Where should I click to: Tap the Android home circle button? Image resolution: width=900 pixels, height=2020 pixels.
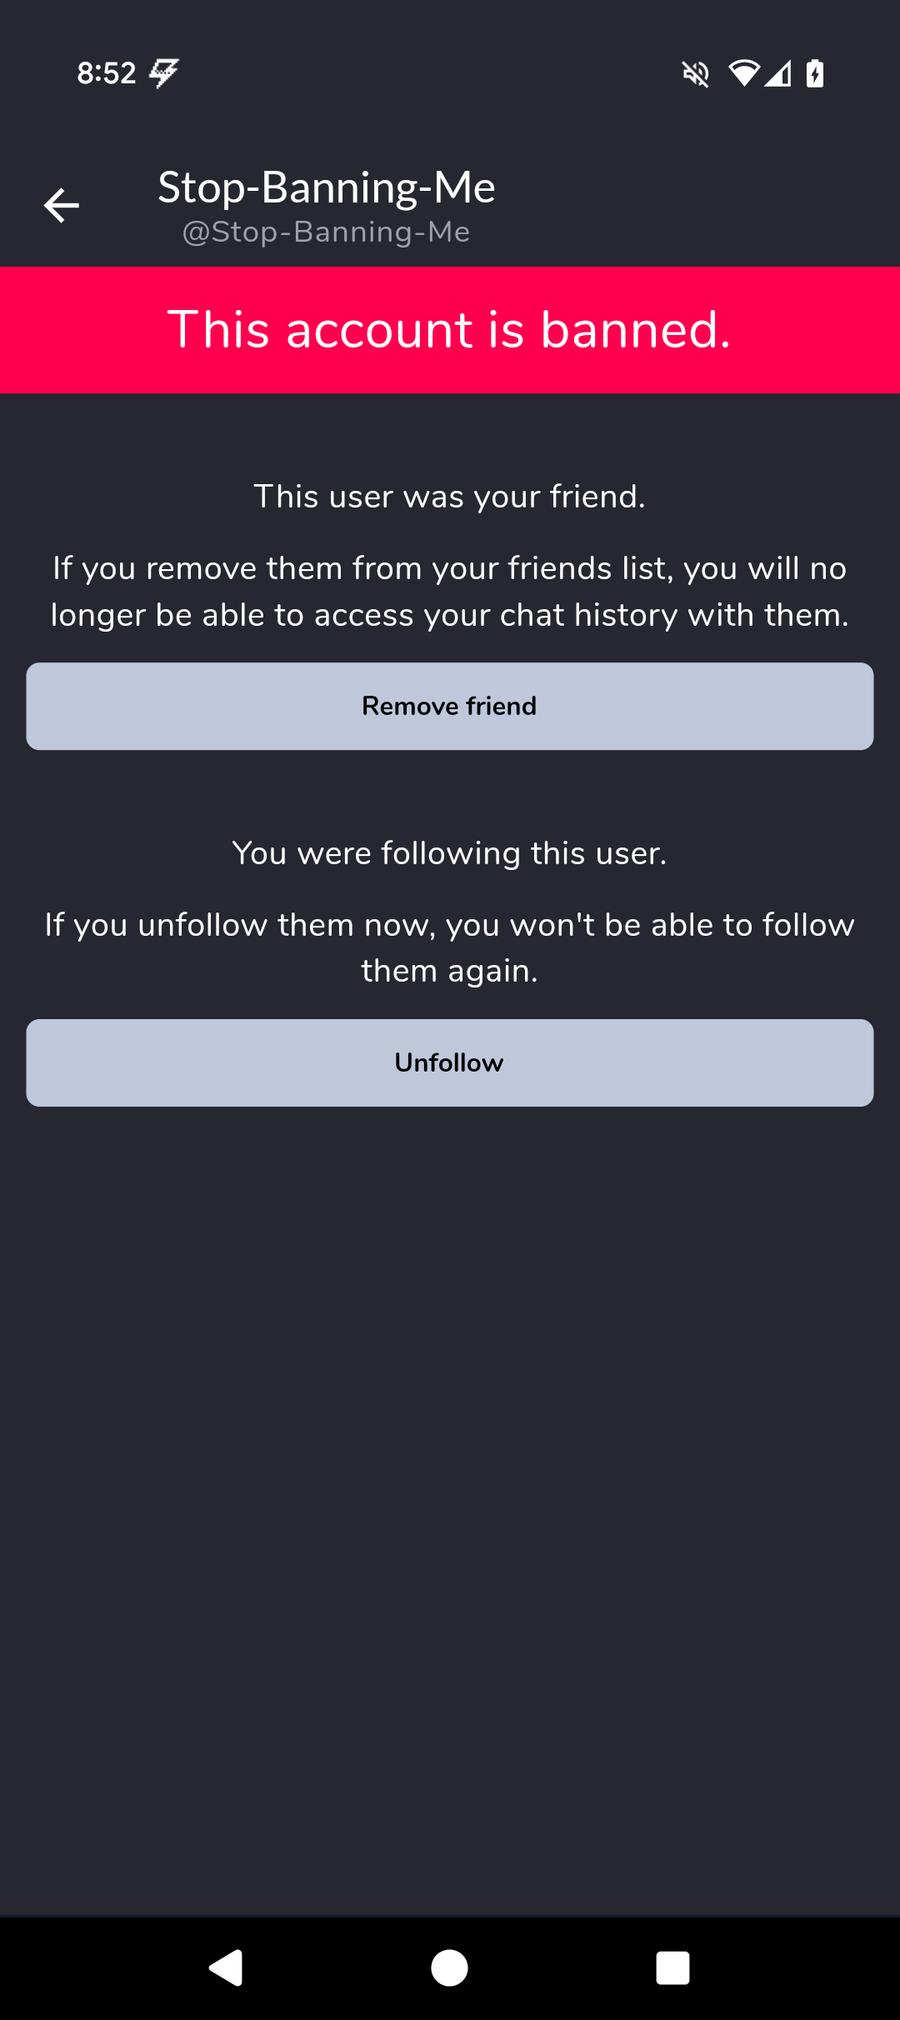click(449, 1968)
